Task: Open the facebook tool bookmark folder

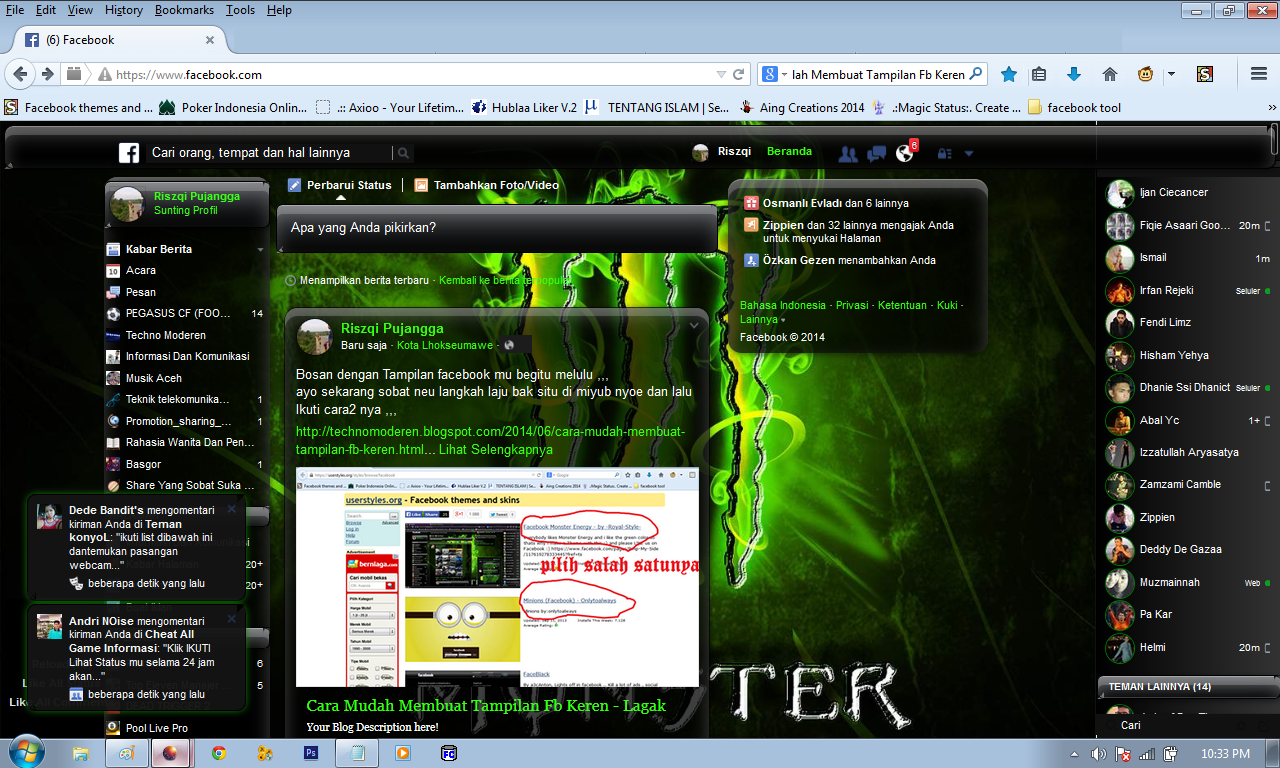Action: coord(1075,108)
